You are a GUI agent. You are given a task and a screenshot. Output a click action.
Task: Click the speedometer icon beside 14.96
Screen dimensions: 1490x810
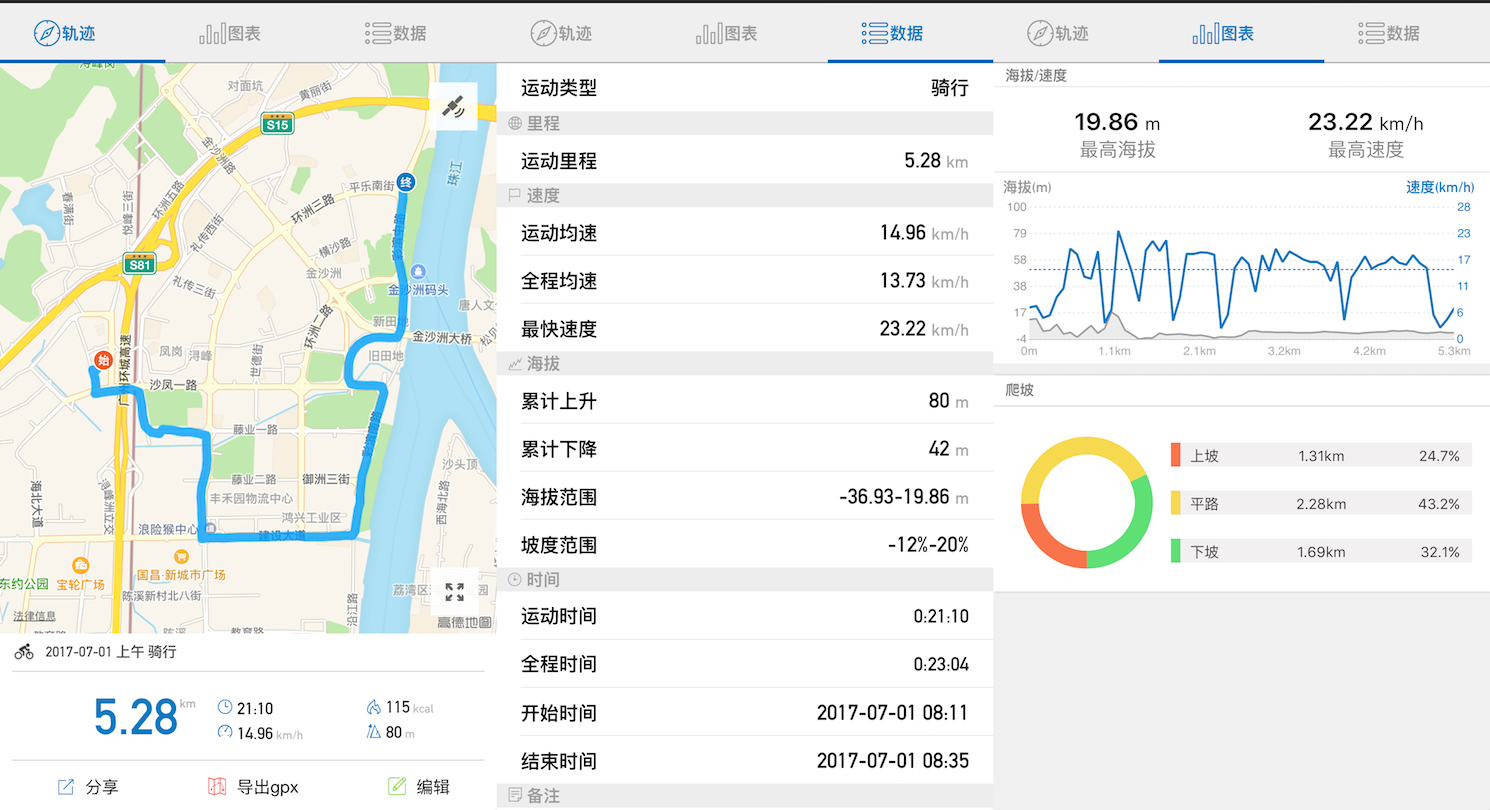tap(225, 732)
